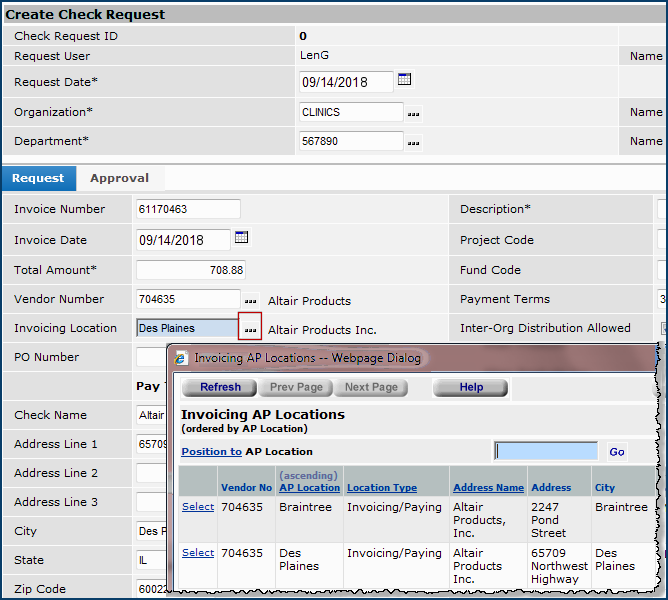Select the Request tab
668x600 pixels.
point(38,178)
